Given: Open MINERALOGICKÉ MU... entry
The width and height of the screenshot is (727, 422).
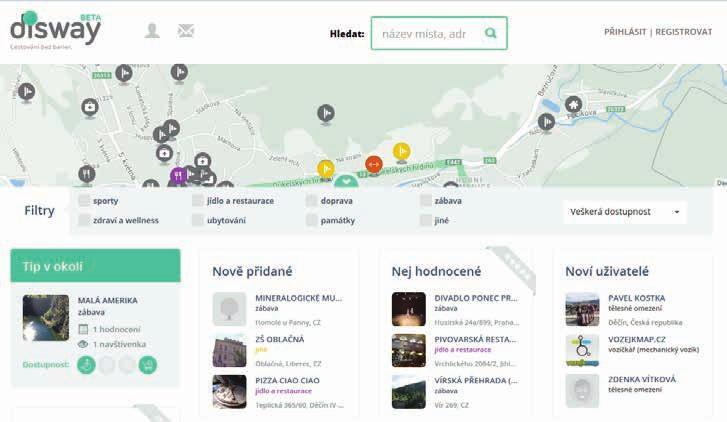Looking at the screenshot, I should [x=298, y=298].
